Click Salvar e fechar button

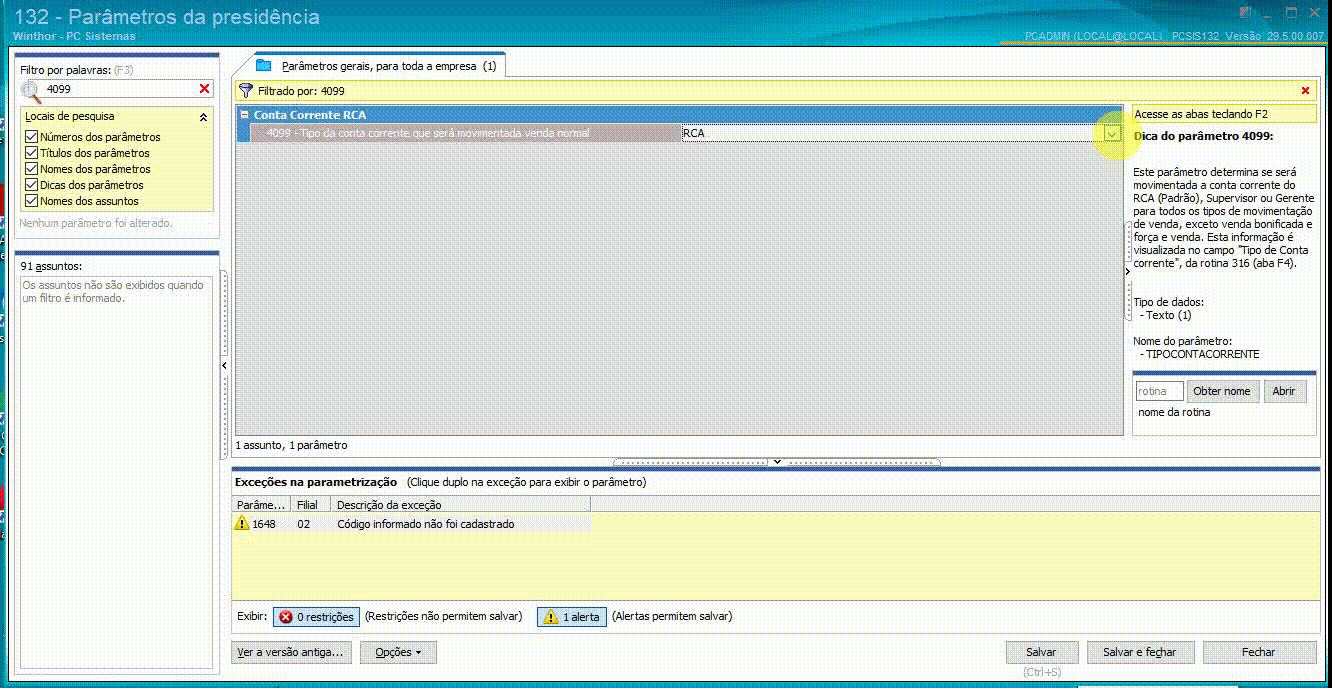1140,652
